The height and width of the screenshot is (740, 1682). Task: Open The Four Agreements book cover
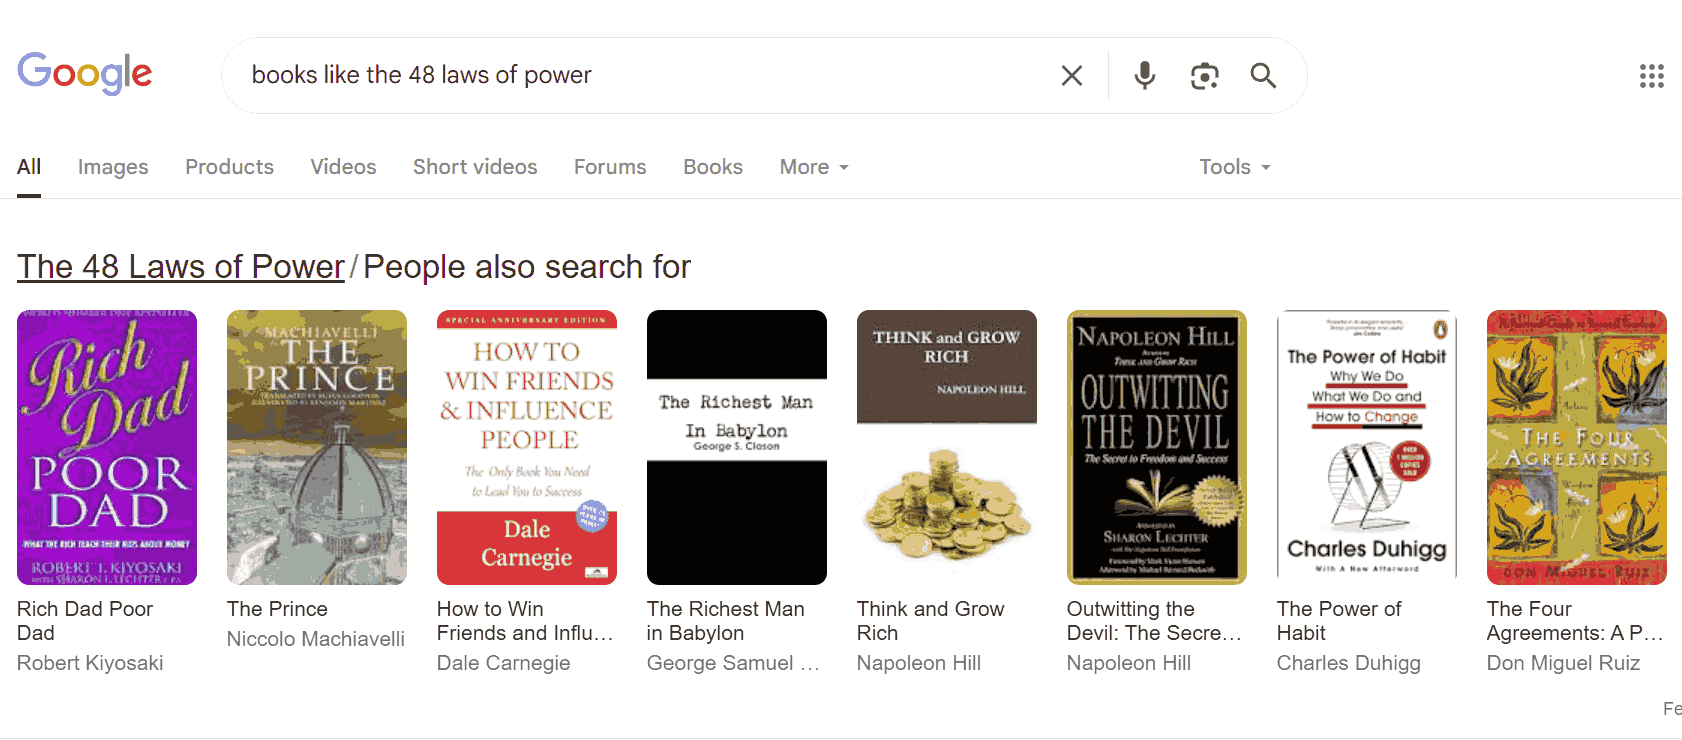coord(1577,447)
